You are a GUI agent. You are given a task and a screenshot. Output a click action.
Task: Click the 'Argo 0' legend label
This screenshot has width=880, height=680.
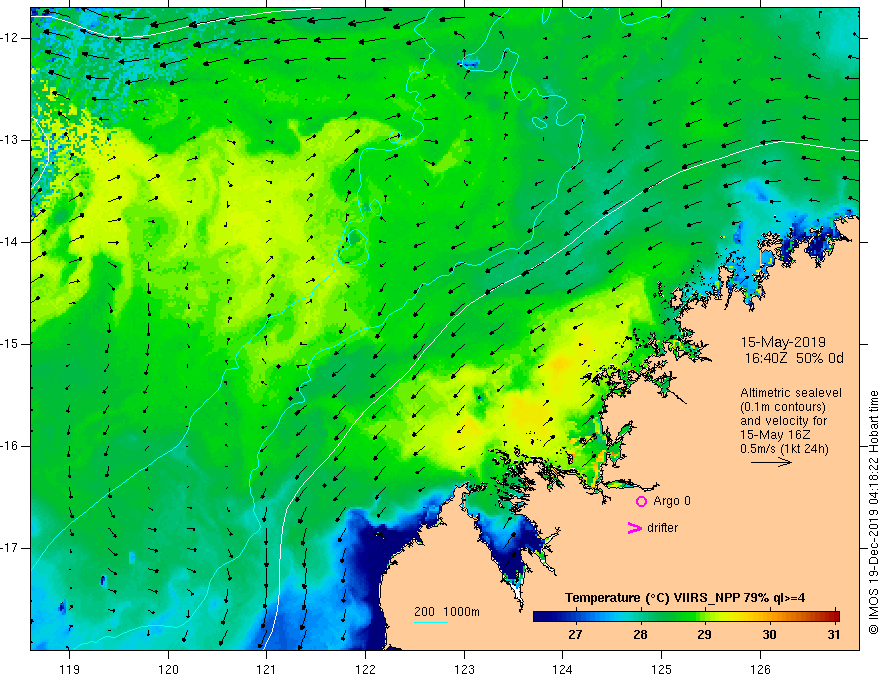(672, 501)
